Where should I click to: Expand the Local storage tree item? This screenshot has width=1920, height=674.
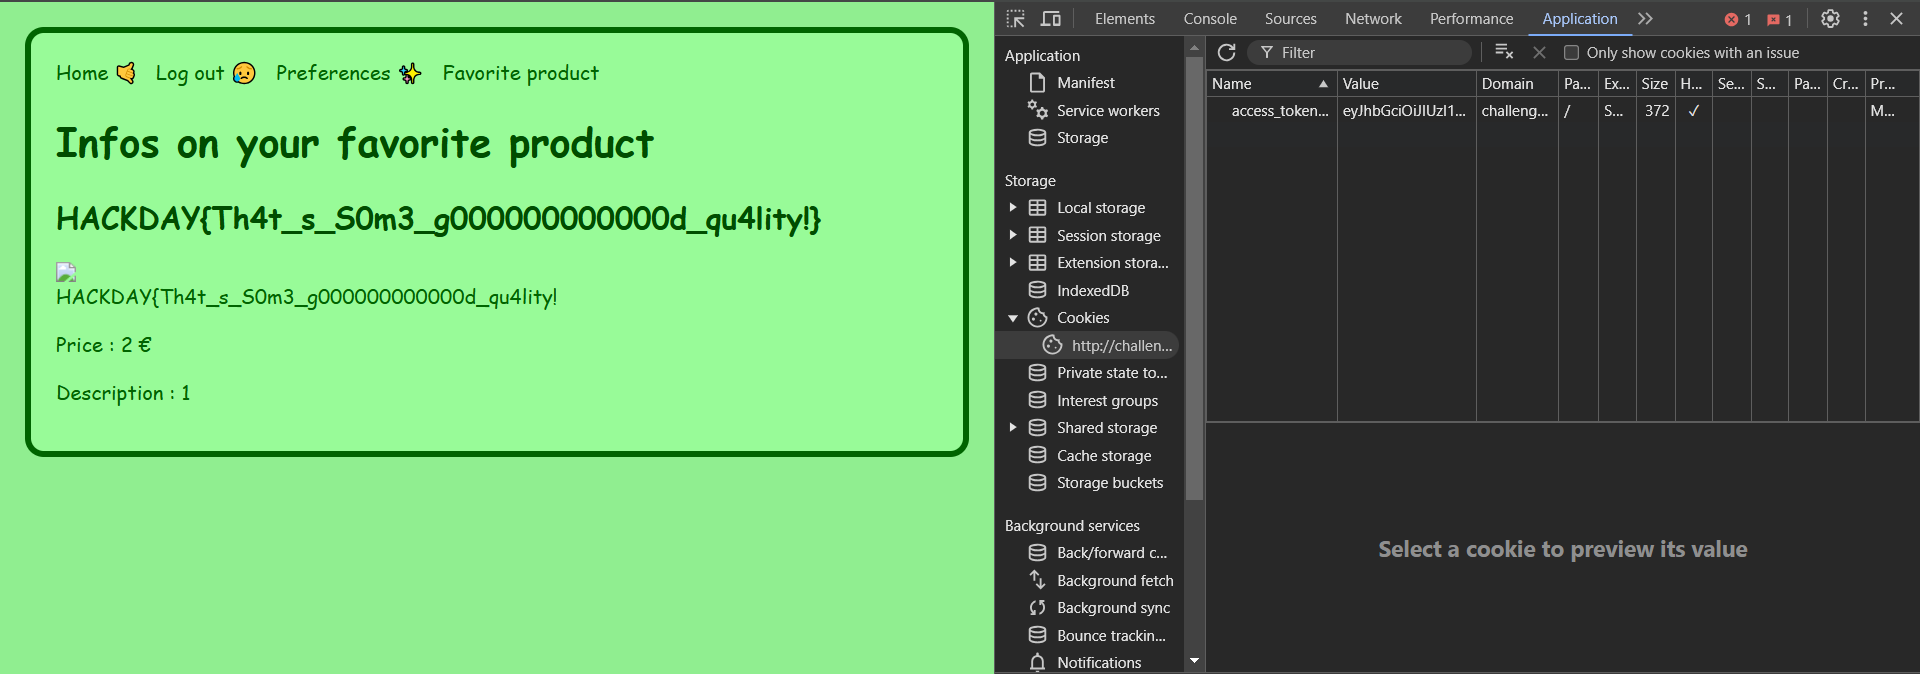(1012, 208)
